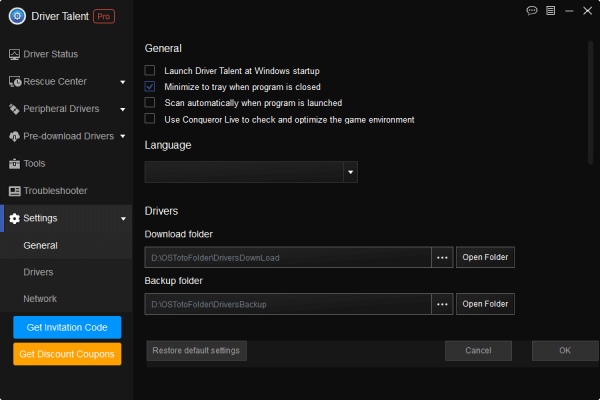Enable Launch Driver Talent at Windows startup
Screen dimensions: 600x400
click(x=150, y=71)
